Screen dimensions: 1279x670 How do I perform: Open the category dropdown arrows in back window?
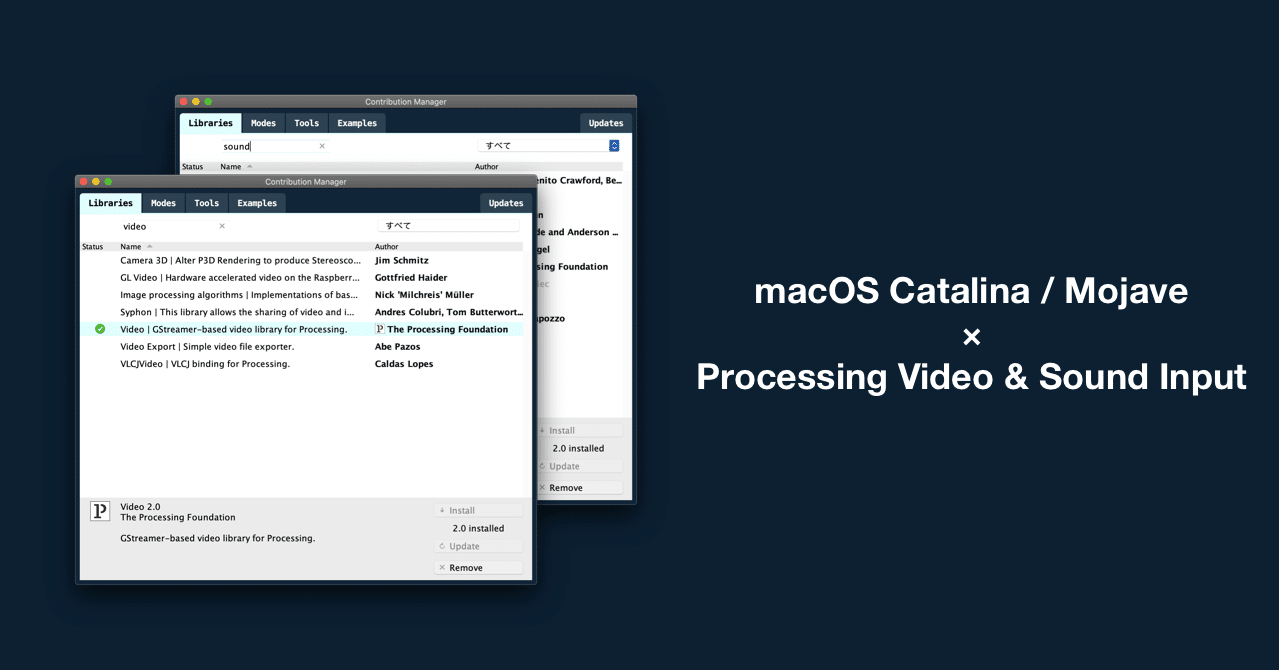coord(614,146)
